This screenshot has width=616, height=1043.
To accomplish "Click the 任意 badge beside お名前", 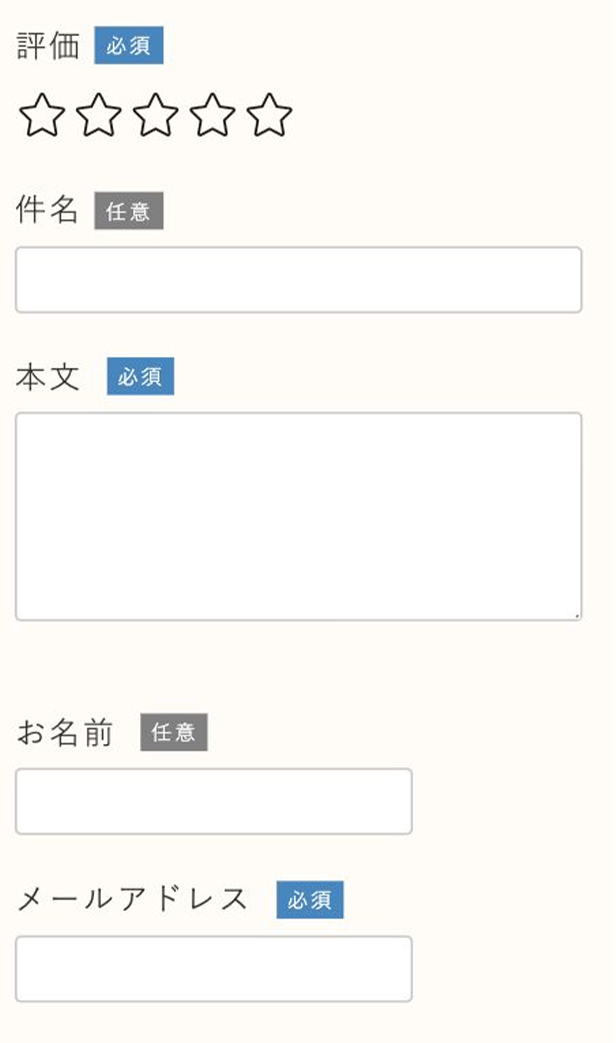I will pos(173,733).
